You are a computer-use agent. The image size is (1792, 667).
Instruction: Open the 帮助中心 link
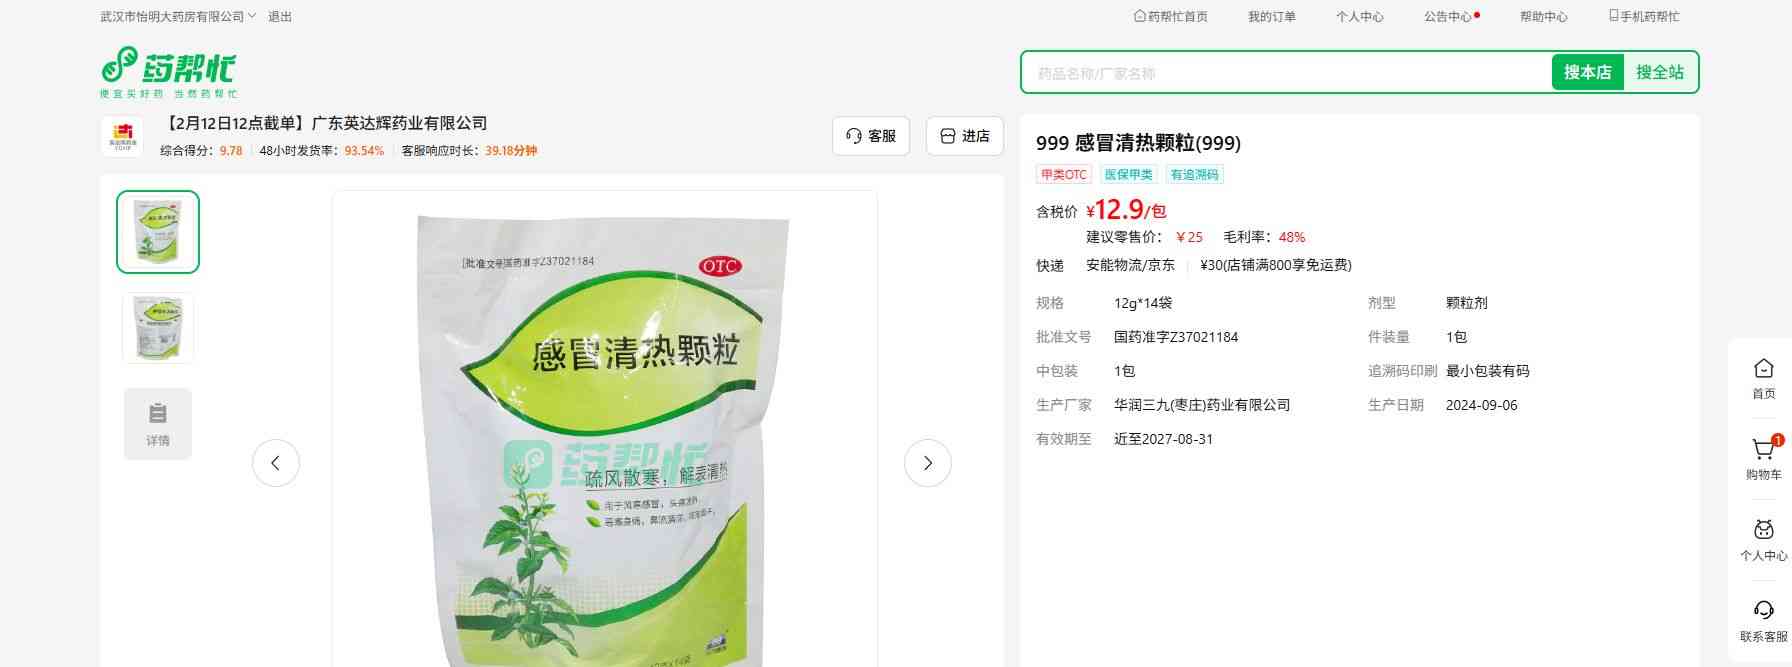pos(1543,17)
